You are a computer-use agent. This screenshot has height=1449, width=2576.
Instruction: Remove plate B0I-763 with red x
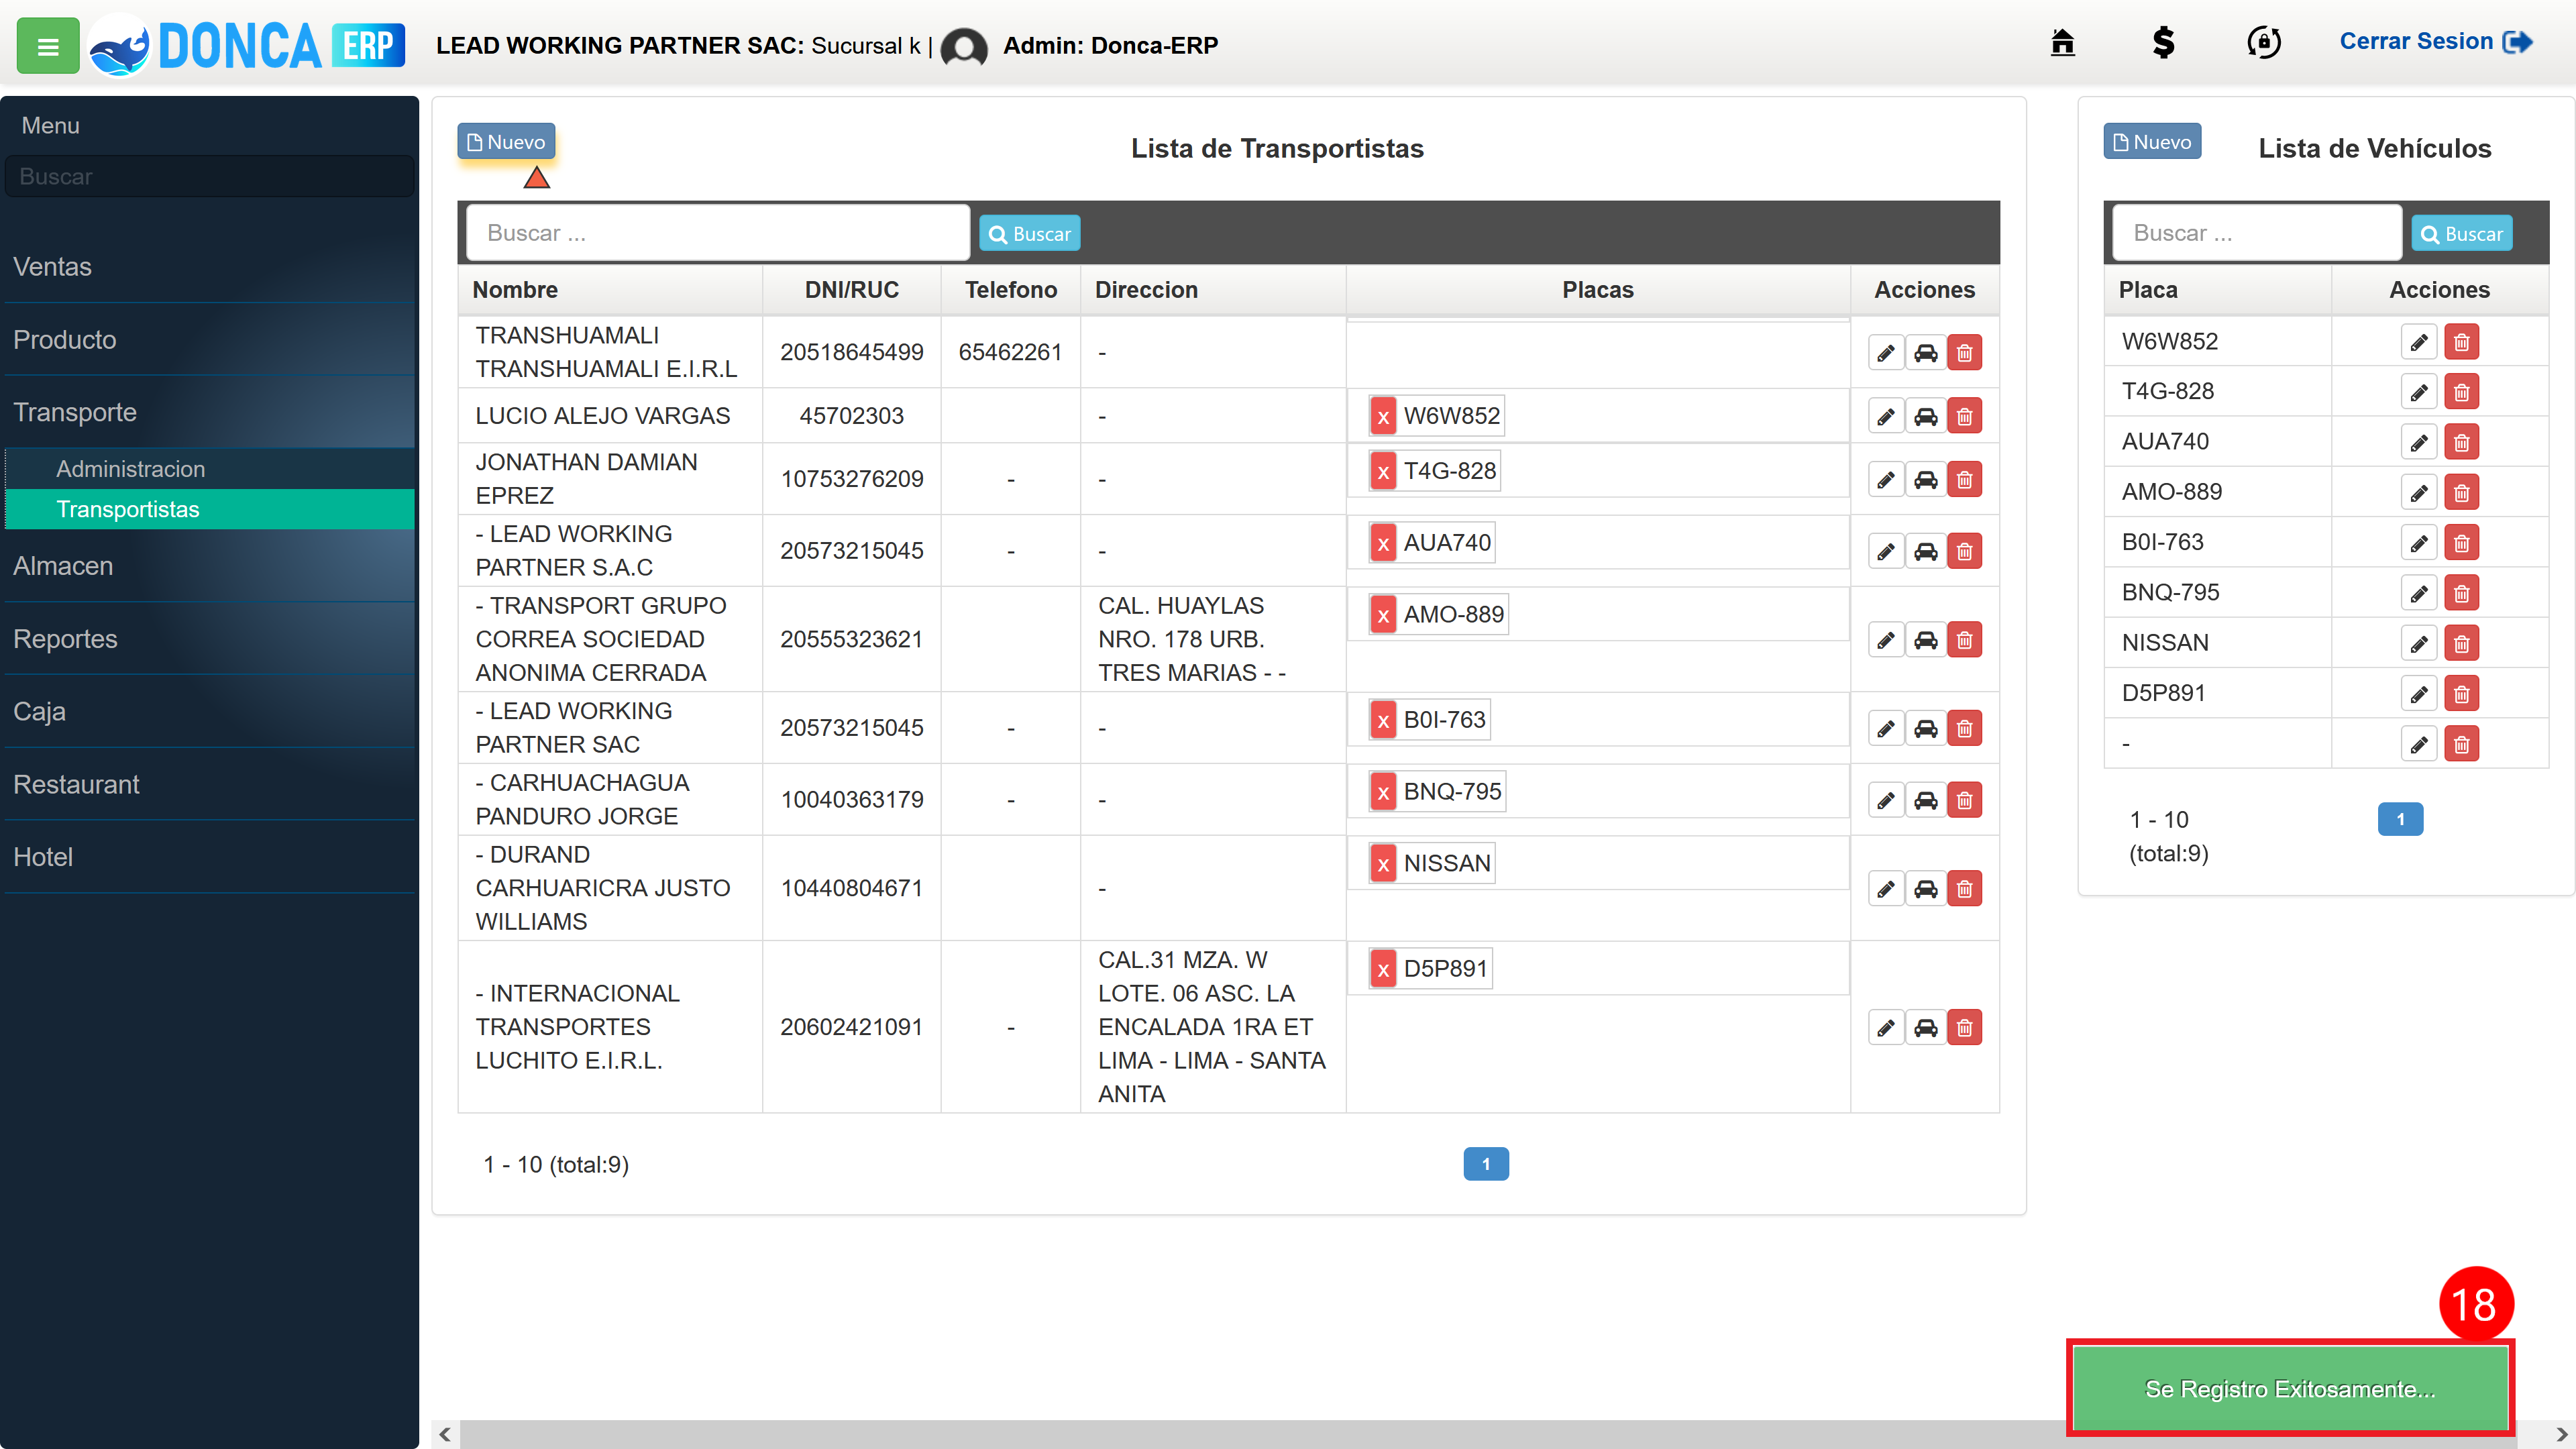click(x=1383, y=720)
